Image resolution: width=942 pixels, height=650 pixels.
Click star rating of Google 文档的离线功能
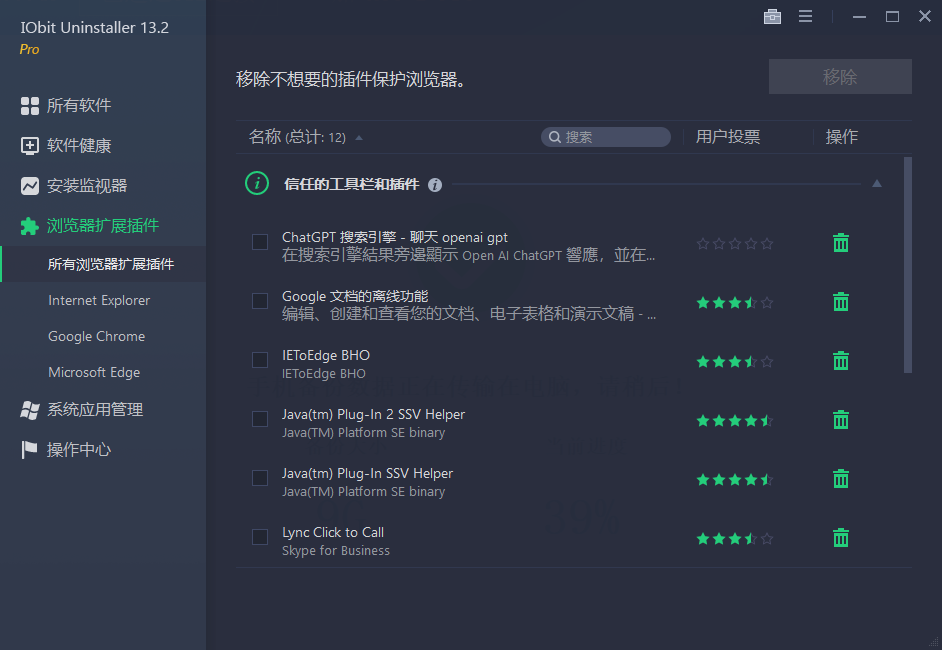pos(735,302)
